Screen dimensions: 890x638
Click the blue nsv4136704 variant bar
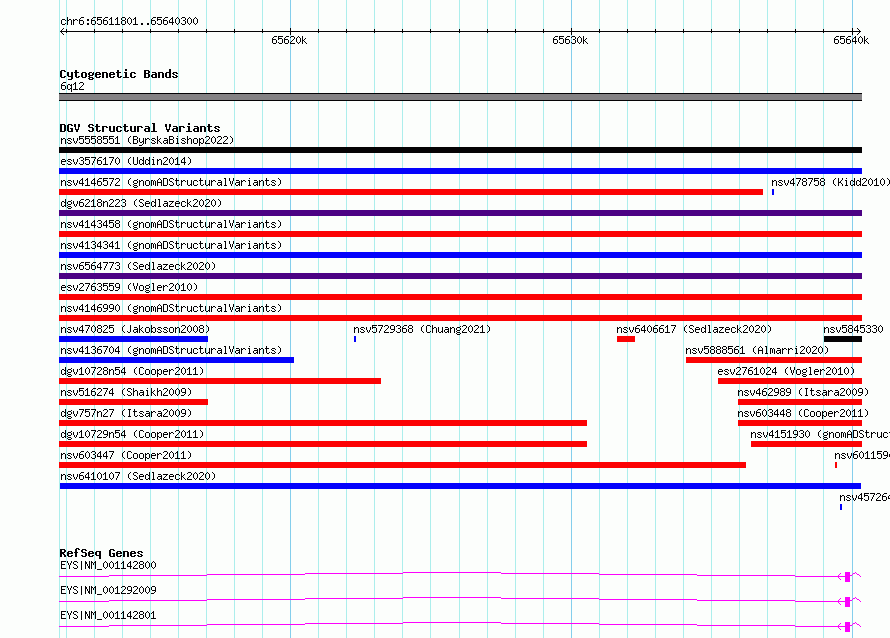coord(177,360)
